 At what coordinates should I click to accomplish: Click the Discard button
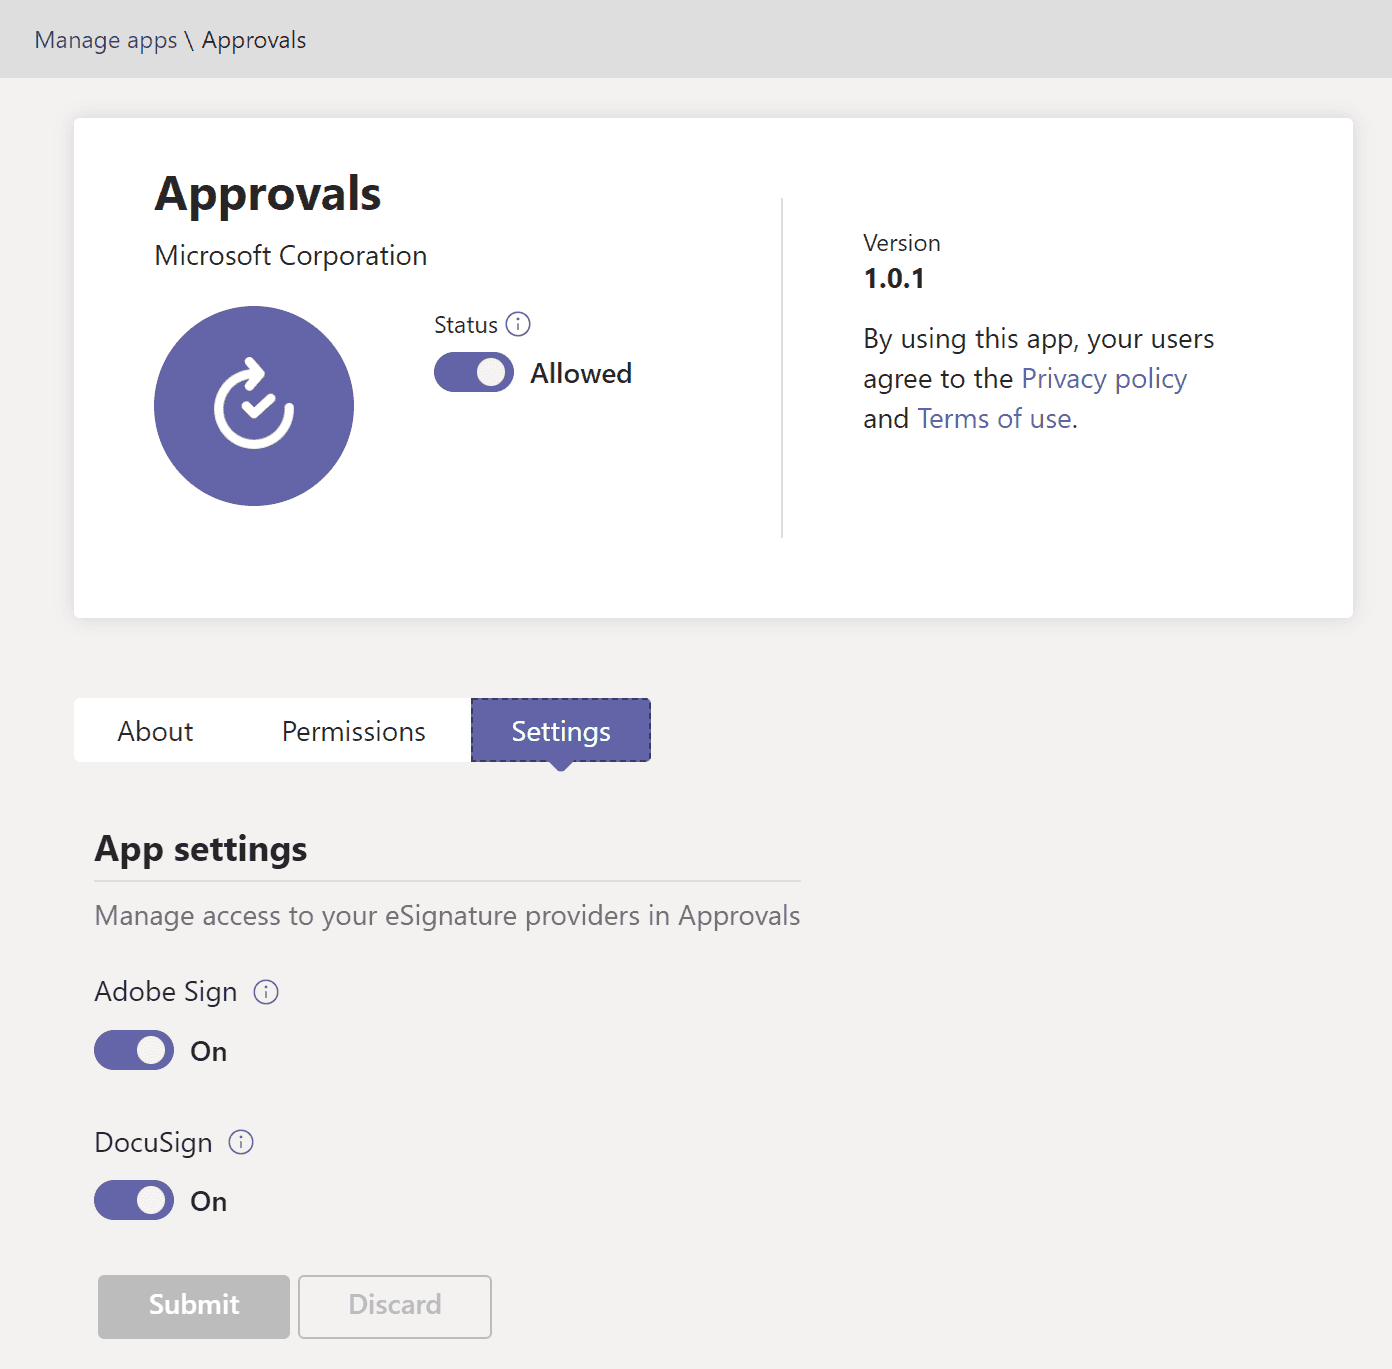pyautogui.click(x=395, y=1306)
